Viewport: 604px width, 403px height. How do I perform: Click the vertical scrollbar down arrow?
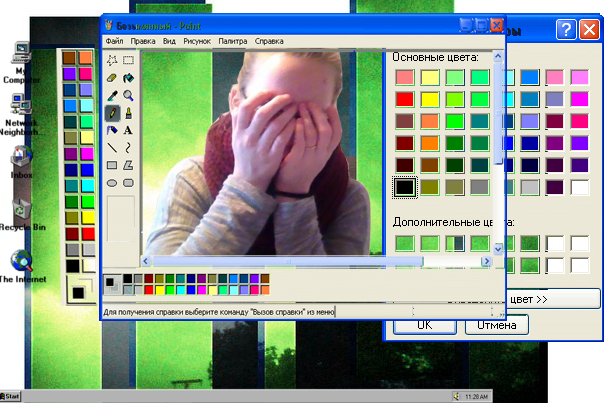498,249
